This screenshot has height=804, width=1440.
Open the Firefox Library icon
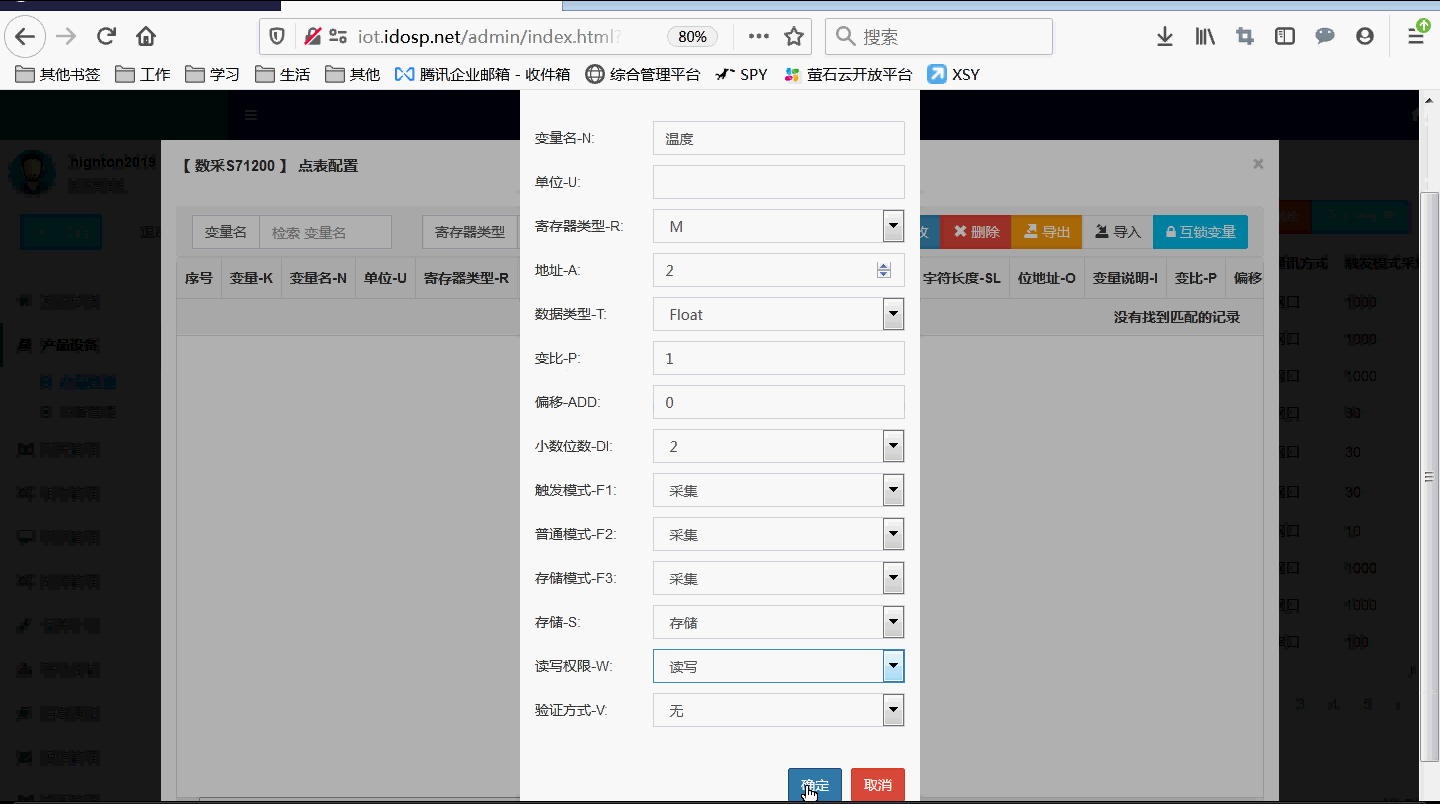(1204, 36)
